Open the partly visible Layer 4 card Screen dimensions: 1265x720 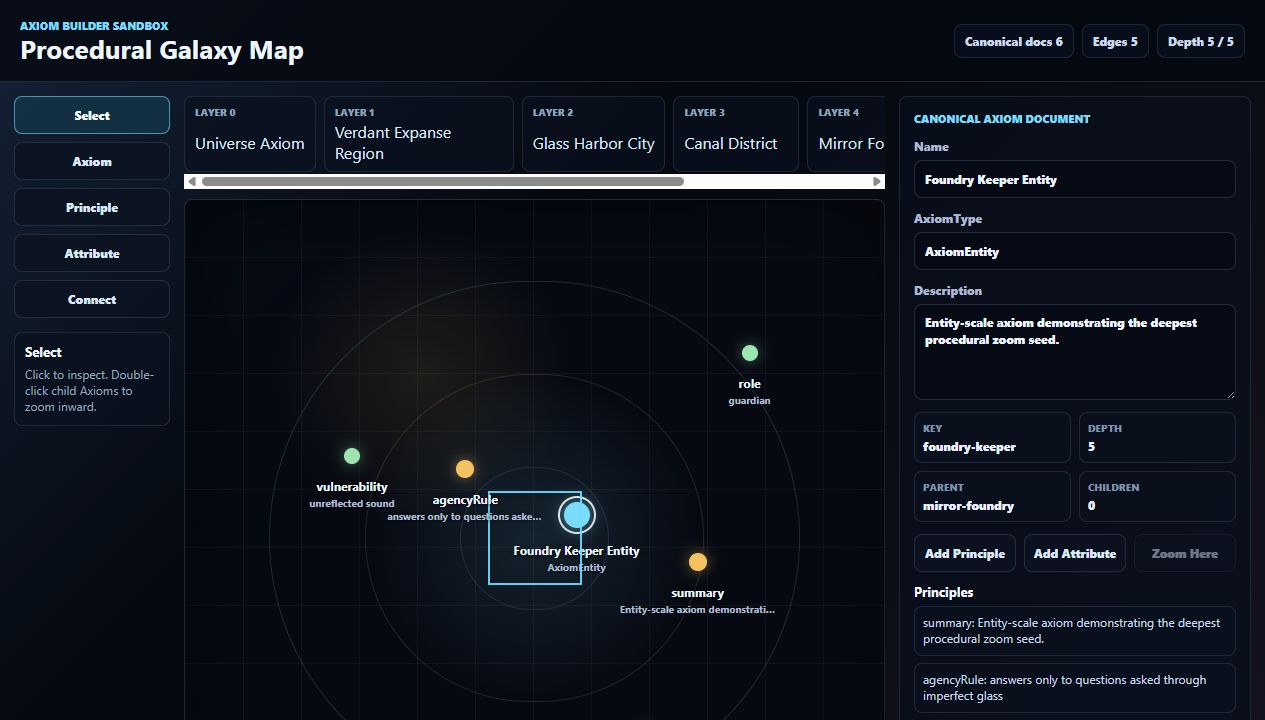click(x=846, y=133)
